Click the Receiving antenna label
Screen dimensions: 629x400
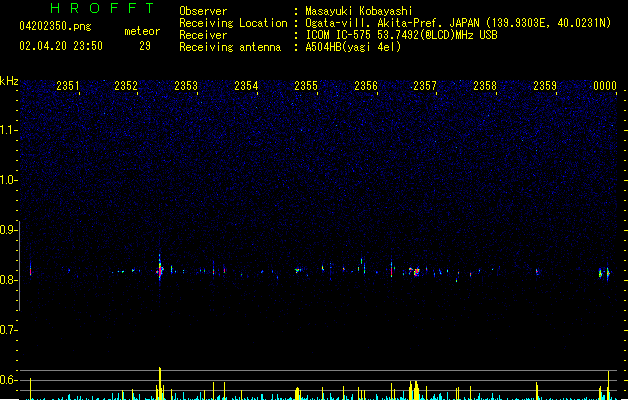pyautogui.click(x=230, y=47)
